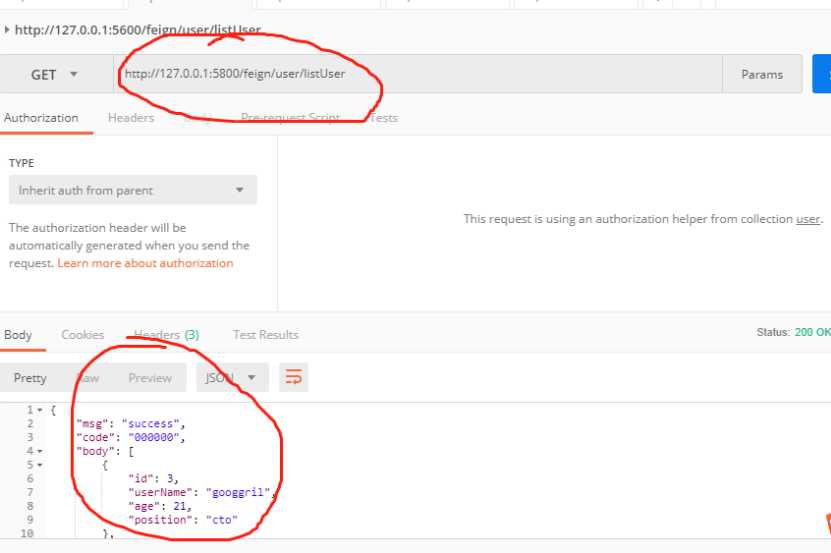Open the Pre-request Script tab
Screen dimensions: 831x553
290,118
